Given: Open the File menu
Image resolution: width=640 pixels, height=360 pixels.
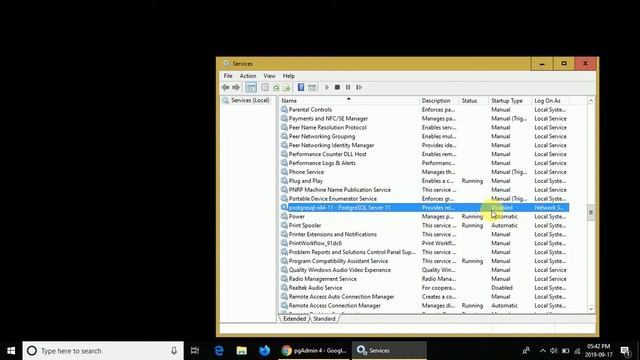Looking at the screenshot, I should coord(228,76).
